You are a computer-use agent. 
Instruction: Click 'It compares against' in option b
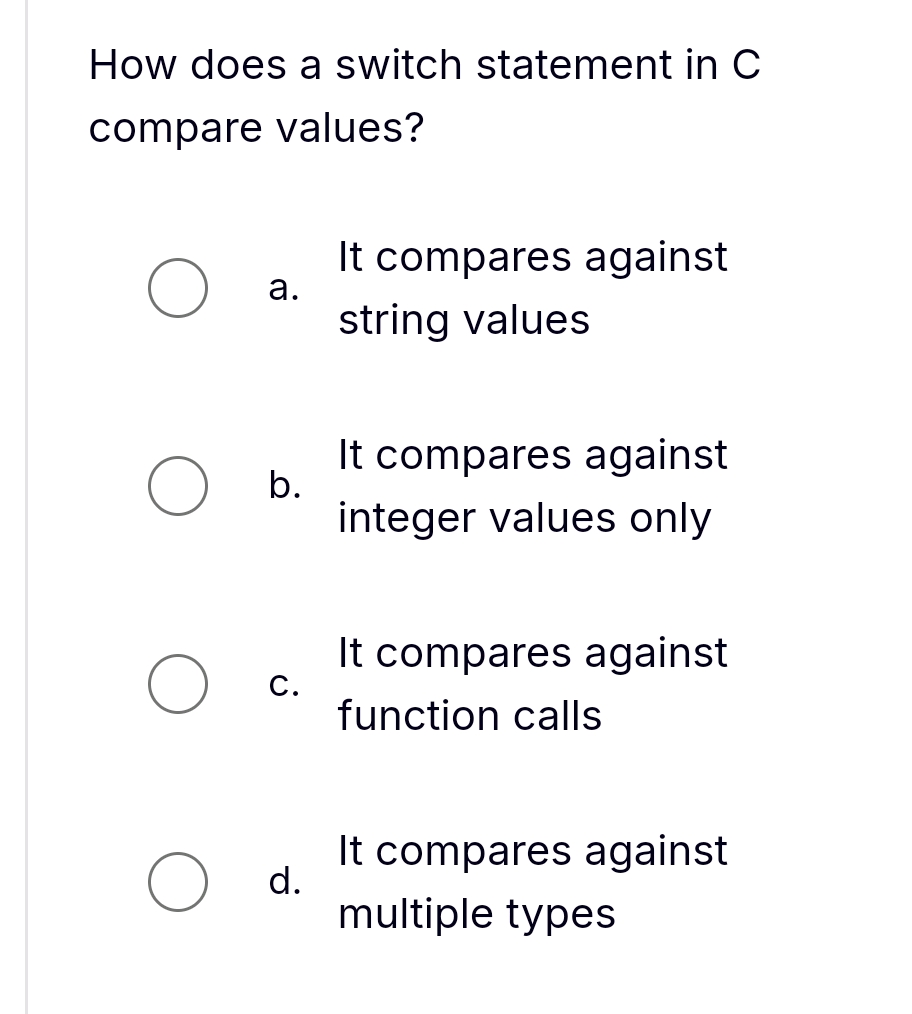[533, 455]
